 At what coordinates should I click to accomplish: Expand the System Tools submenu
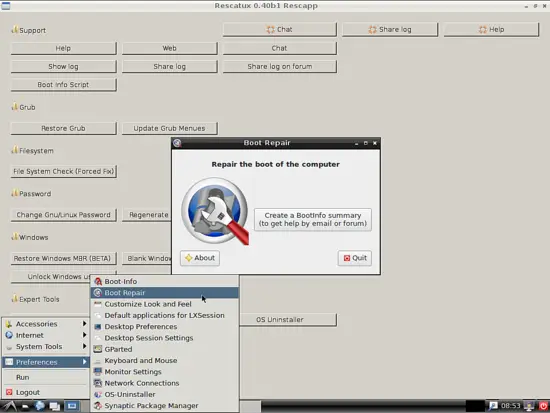click(x=46, y=347)
